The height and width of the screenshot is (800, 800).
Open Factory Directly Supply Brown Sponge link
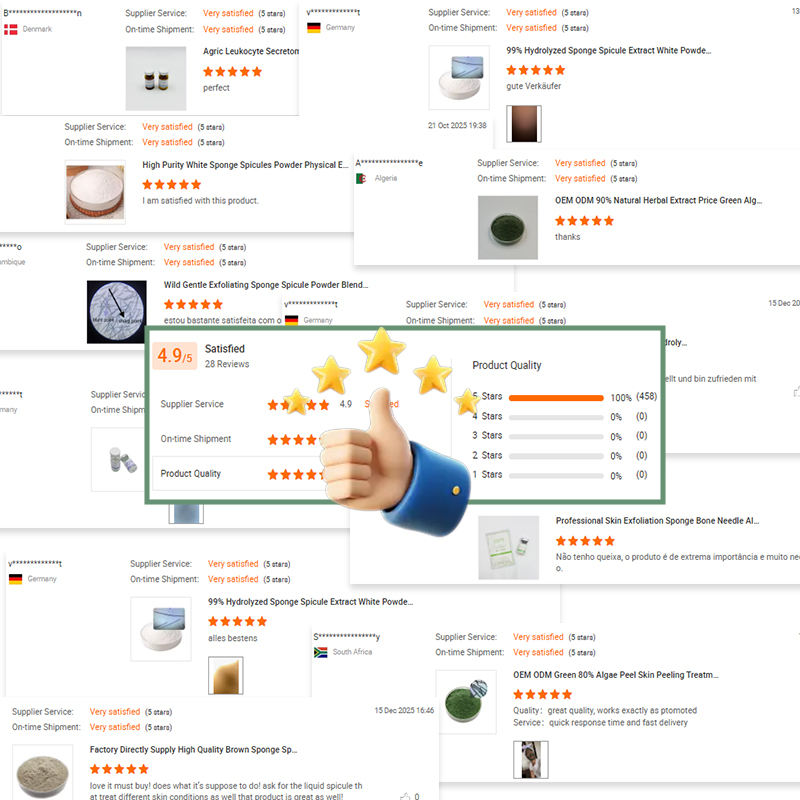(x=193, y=749)
